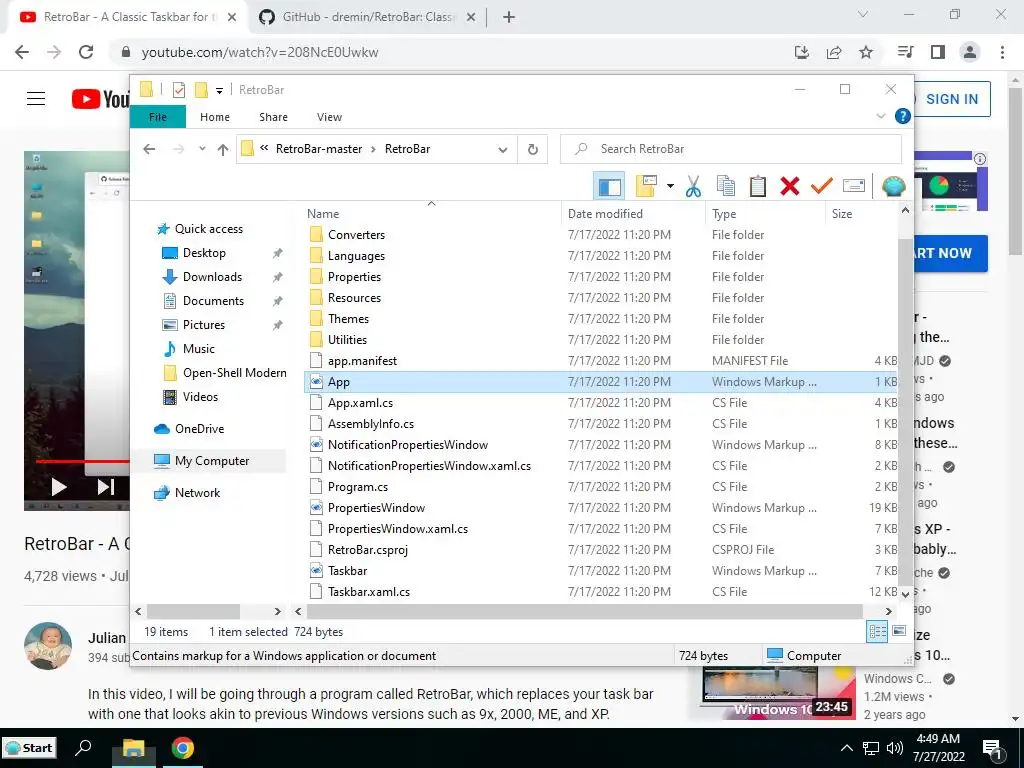Open the Share ribbon tab
Image resolution: width=1024 pixels, height=768 pixels.
pos(273,117)
